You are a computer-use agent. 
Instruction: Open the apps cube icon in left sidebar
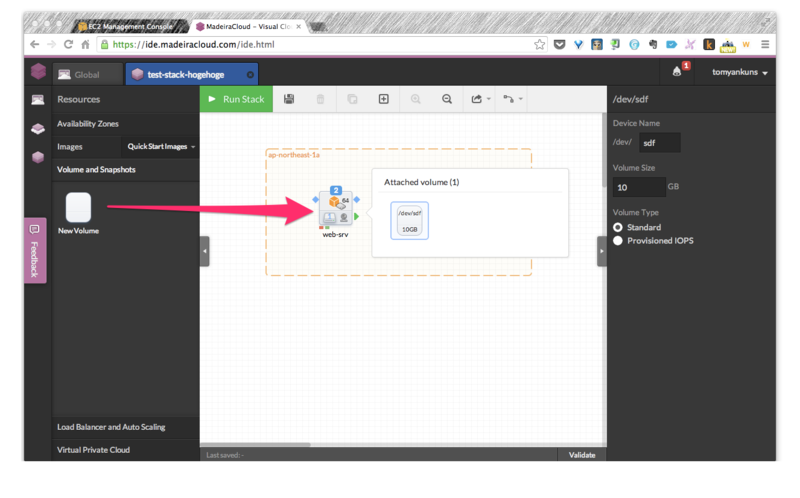click(38, 157)
